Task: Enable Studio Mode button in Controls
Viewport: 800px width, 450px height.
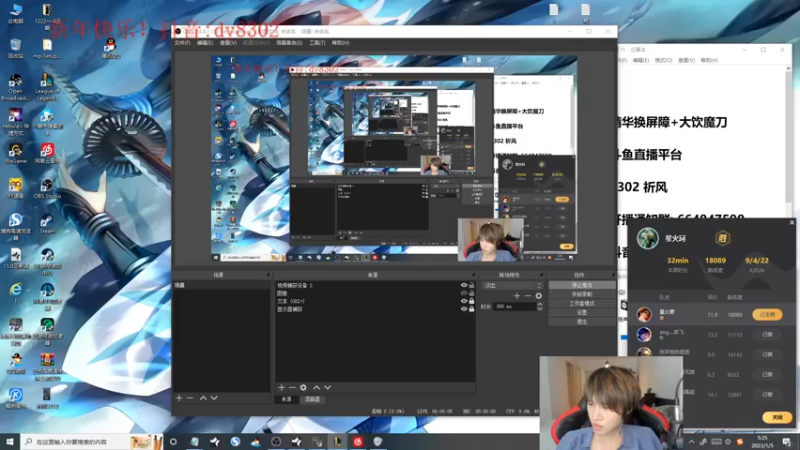Action: coord(582,304)
